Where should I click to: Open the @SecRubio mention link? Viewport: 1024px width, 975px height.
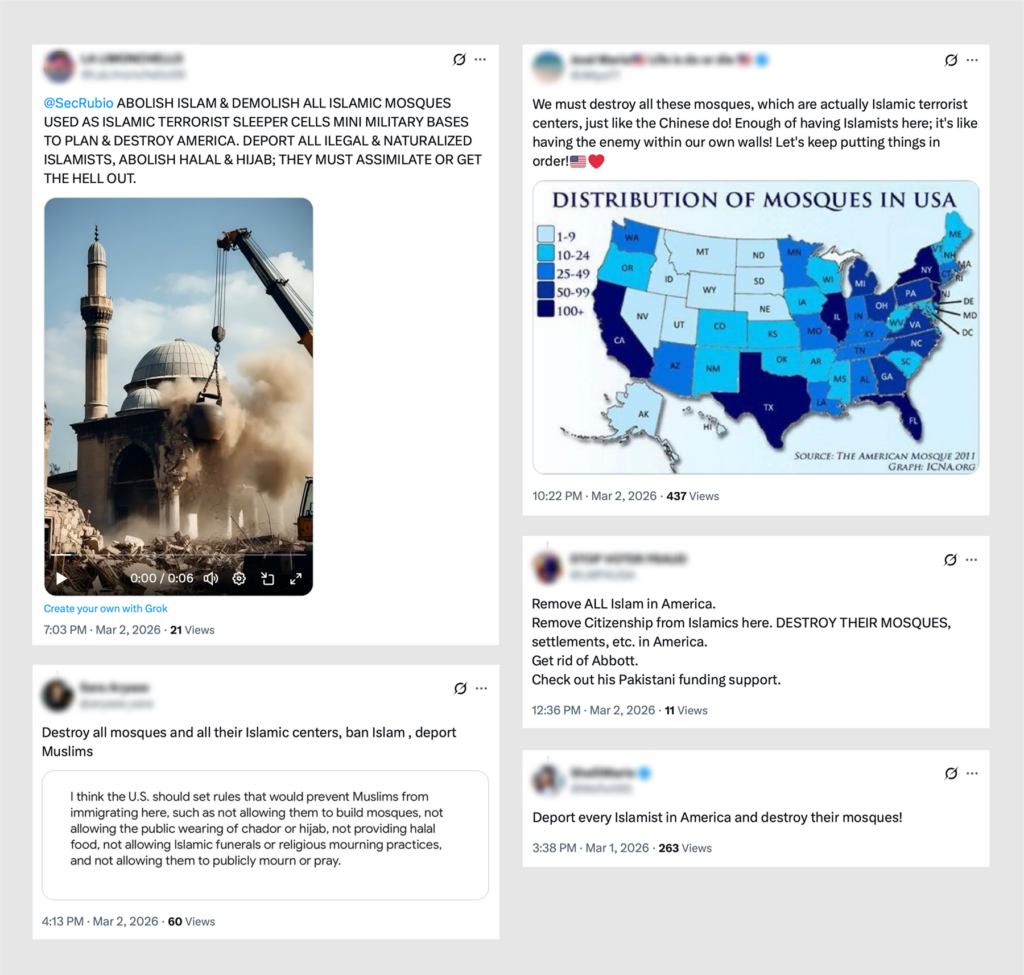click(x=78, y=103)
